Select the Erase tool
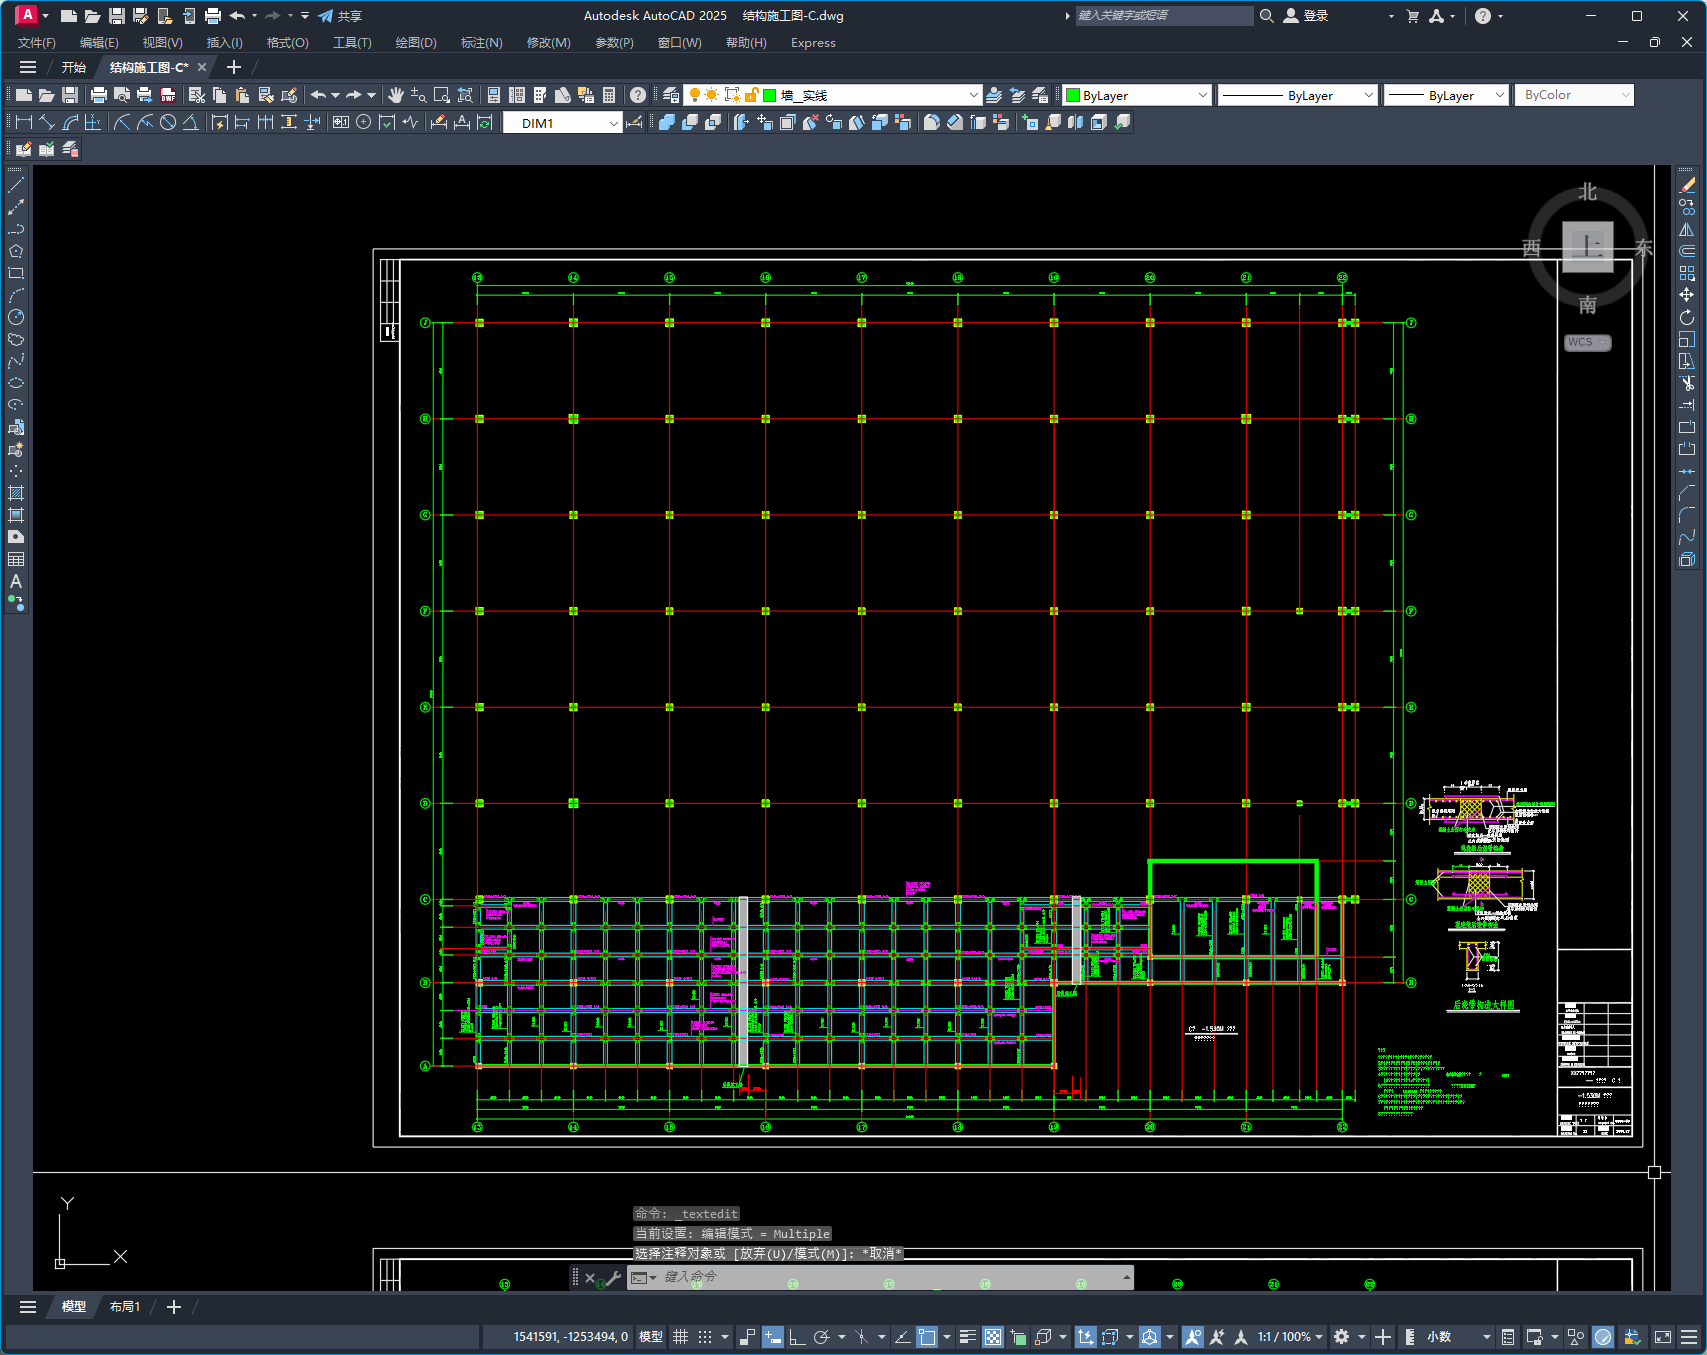Viewport: 1707px width, 1355px height. [x=1687, y=185]
